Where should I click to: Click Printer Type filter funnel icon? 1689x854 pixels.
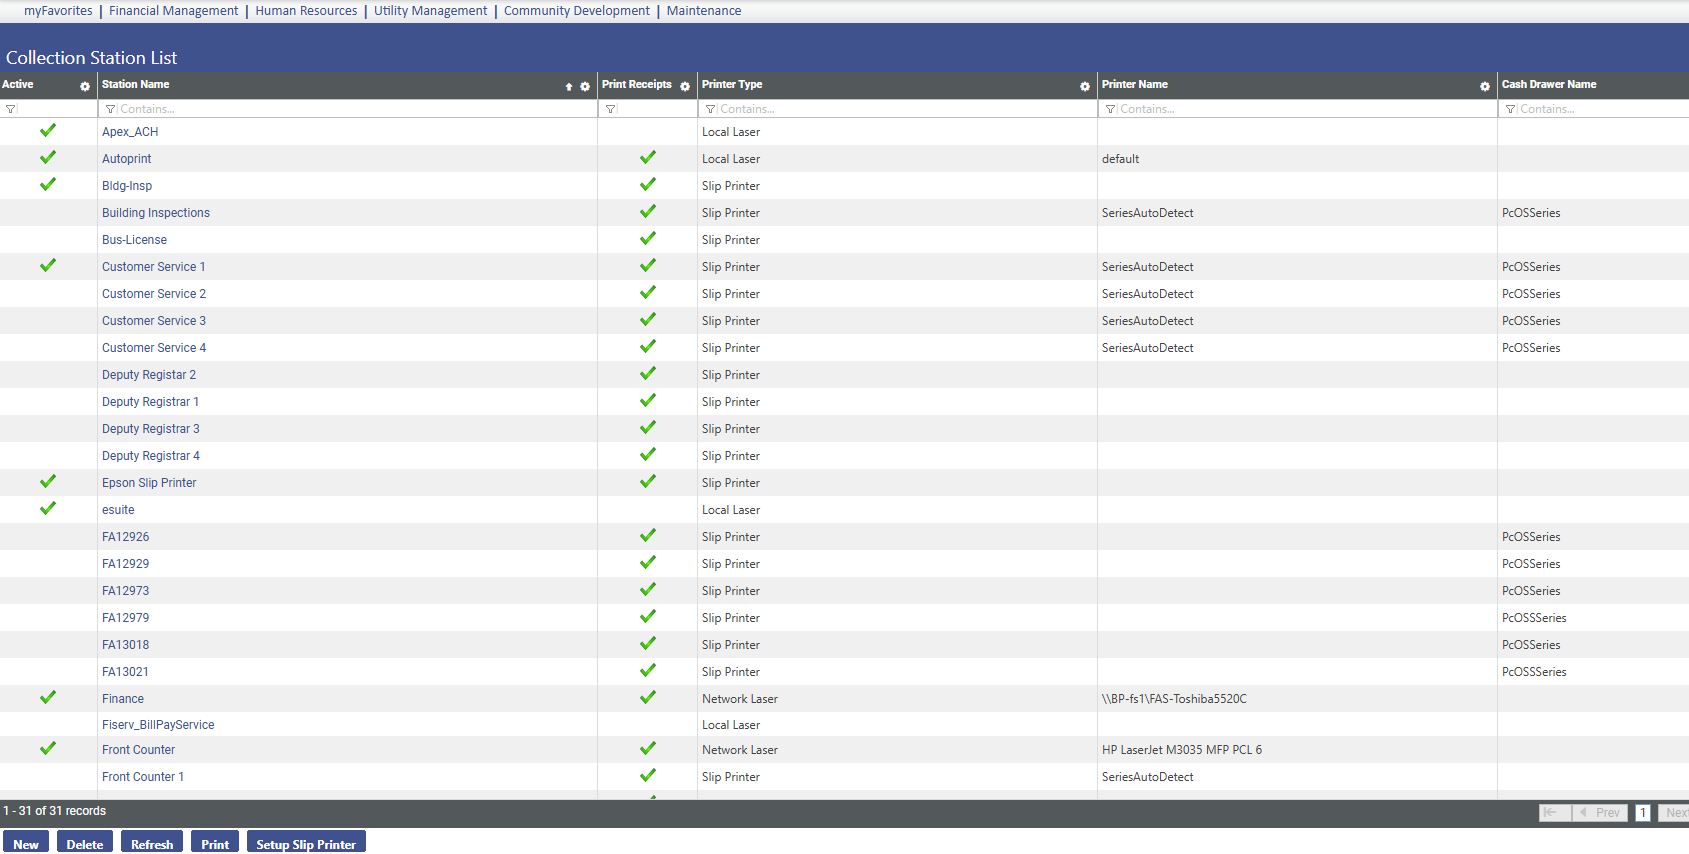pyautogui.click(x=711, y=109)
